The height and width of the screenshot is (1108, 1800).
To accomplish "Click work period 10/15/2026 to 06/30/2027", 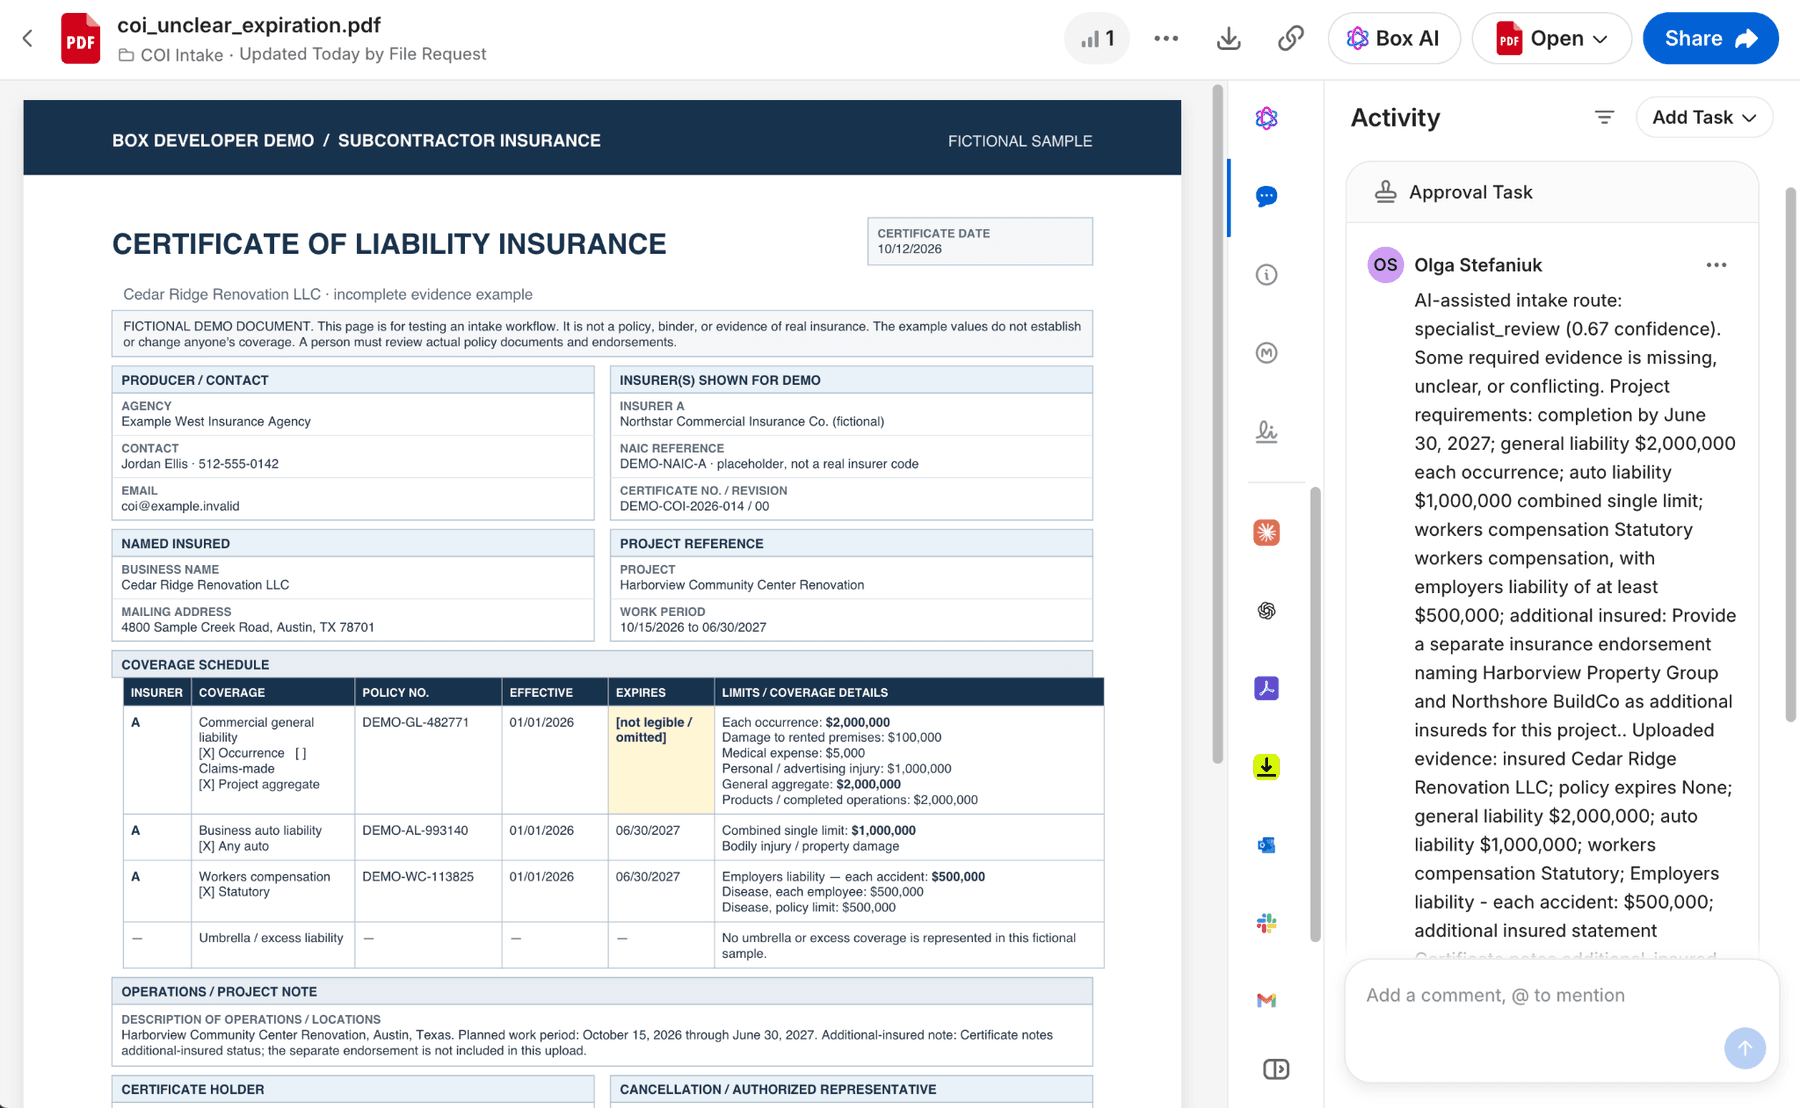I will click(x=693, y=627).
